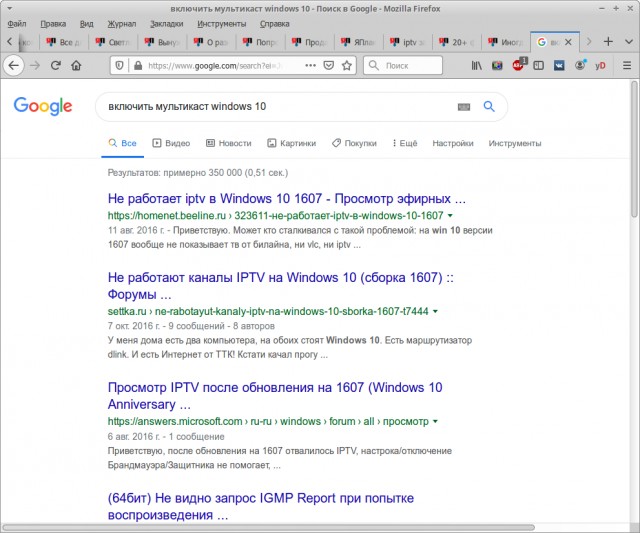Open the Вид menu
Image resolution: width=640 pixels, height=533 pixels.
(87, 24)
